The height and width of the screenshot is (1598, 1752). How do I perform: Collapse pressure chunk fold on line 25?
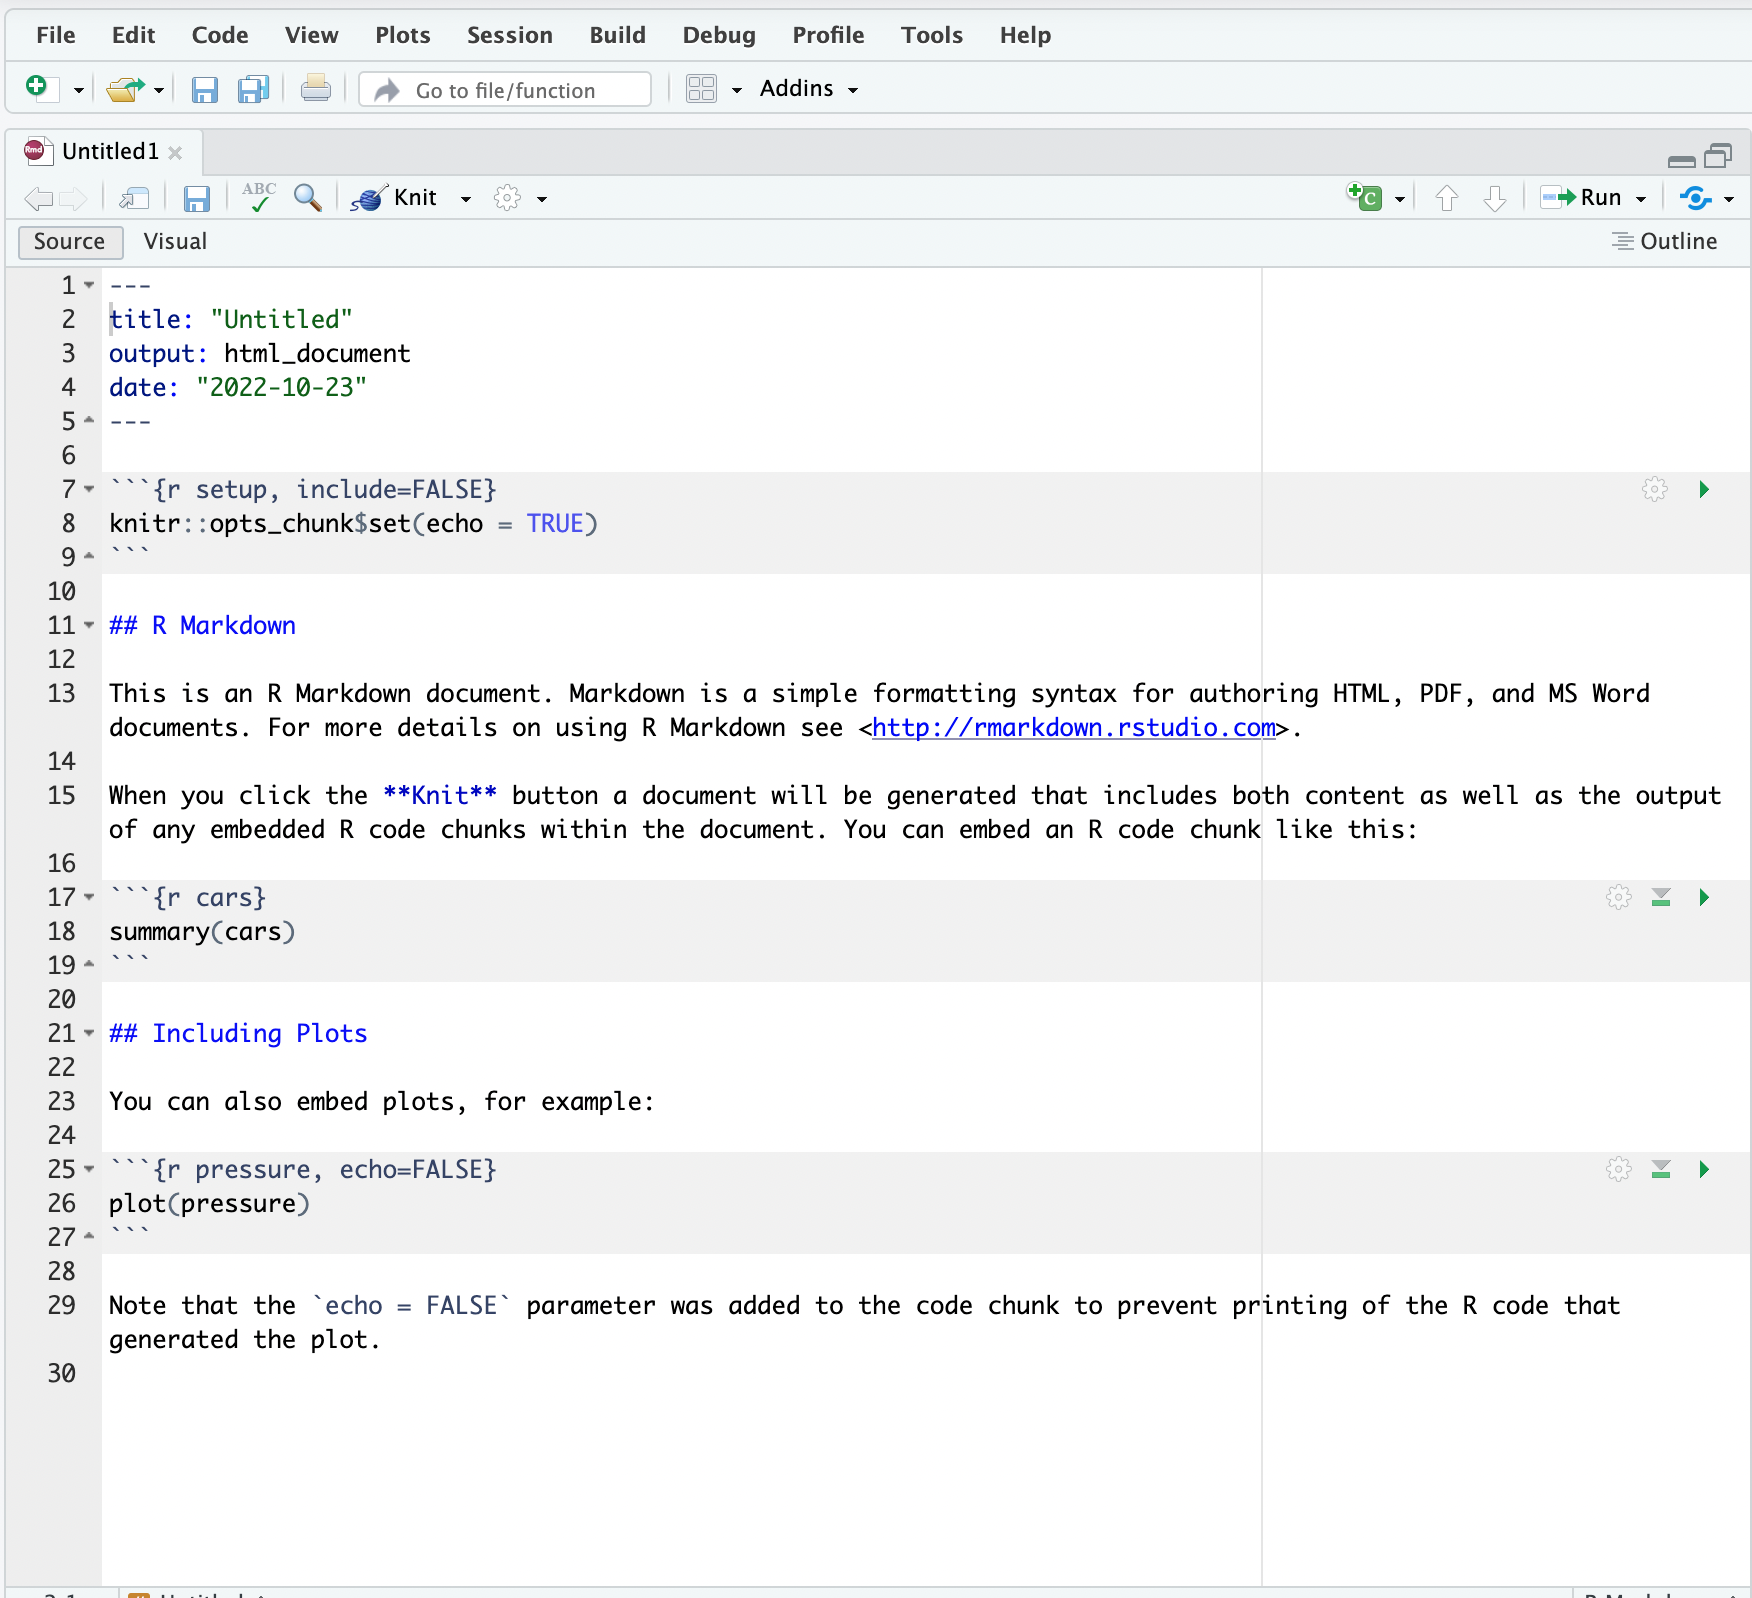(x=89, y=1169)
